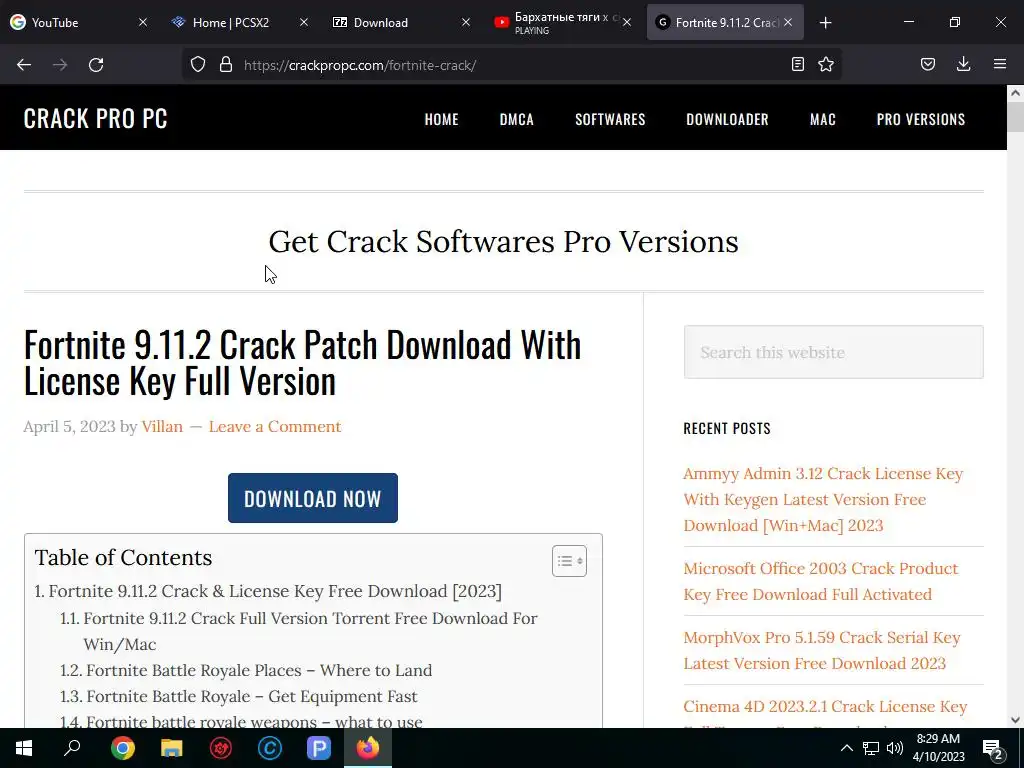Close the Бархатные тяги playing tab
The height and width of the screenshot is (768, 1024).
(x=627, y=22)
